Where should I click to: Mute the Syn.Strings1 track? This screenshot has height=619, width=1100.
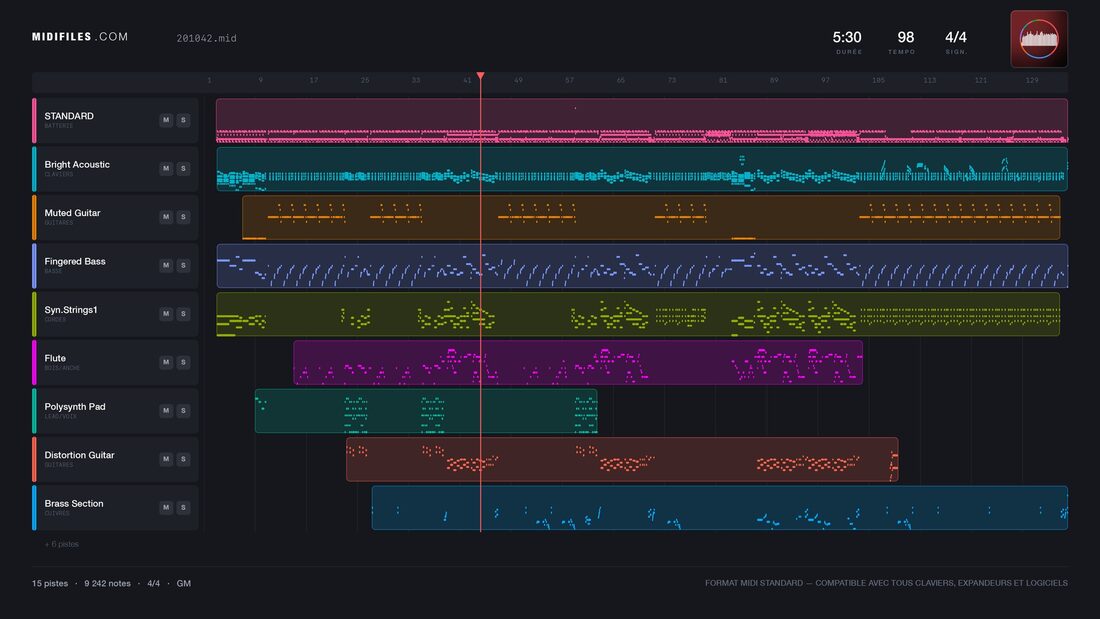[166, 314]
